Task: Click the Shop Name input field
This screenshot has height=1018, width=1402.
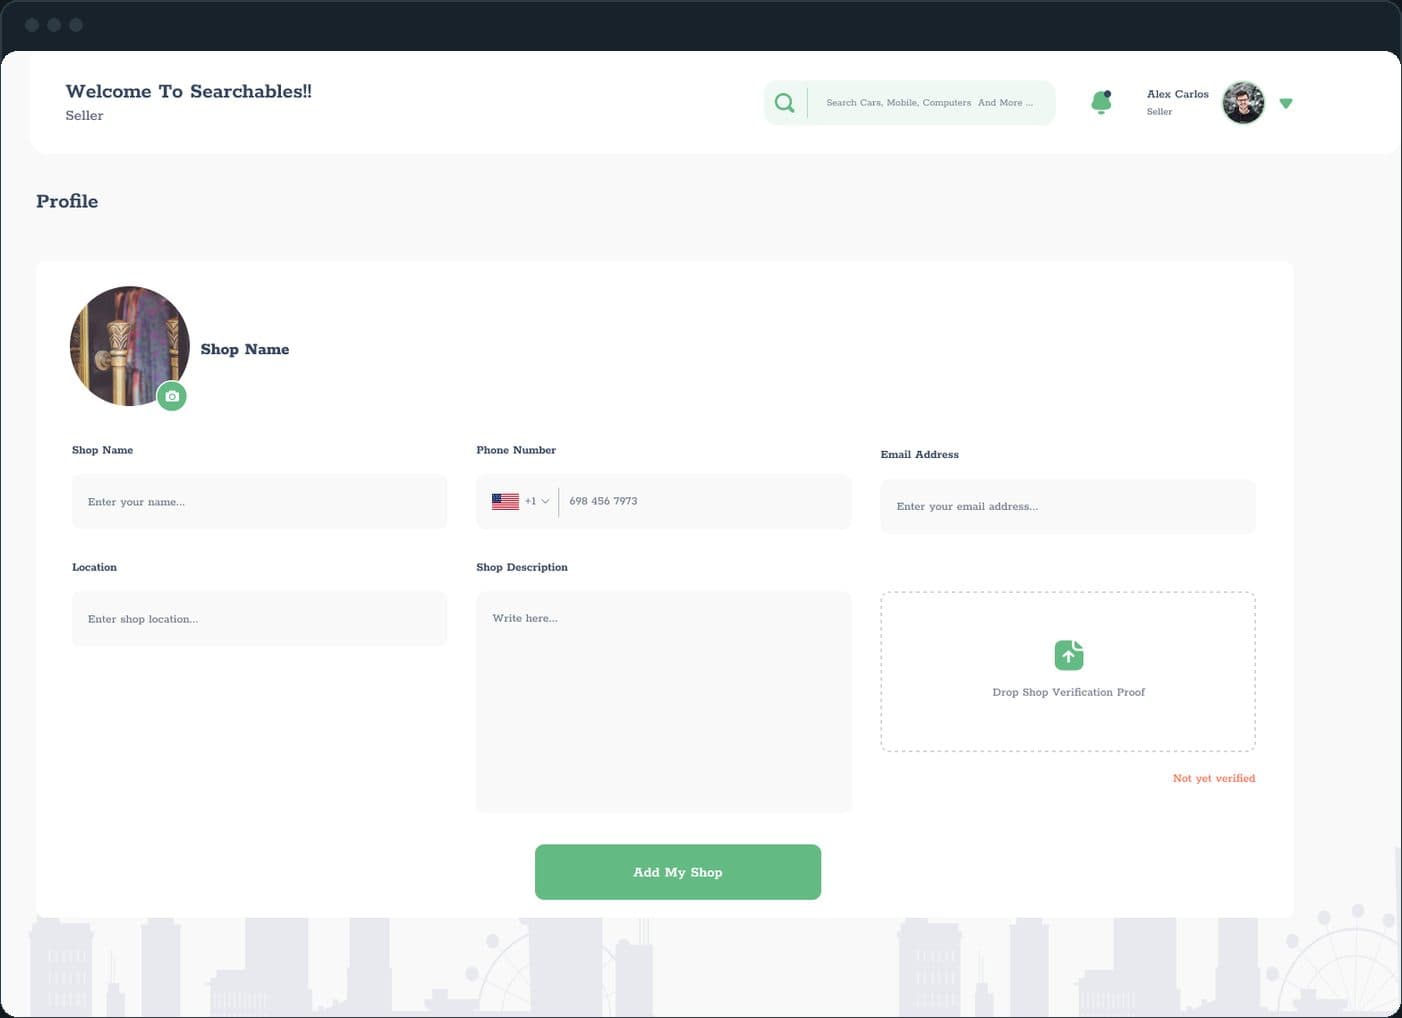Action: [259, 502]
